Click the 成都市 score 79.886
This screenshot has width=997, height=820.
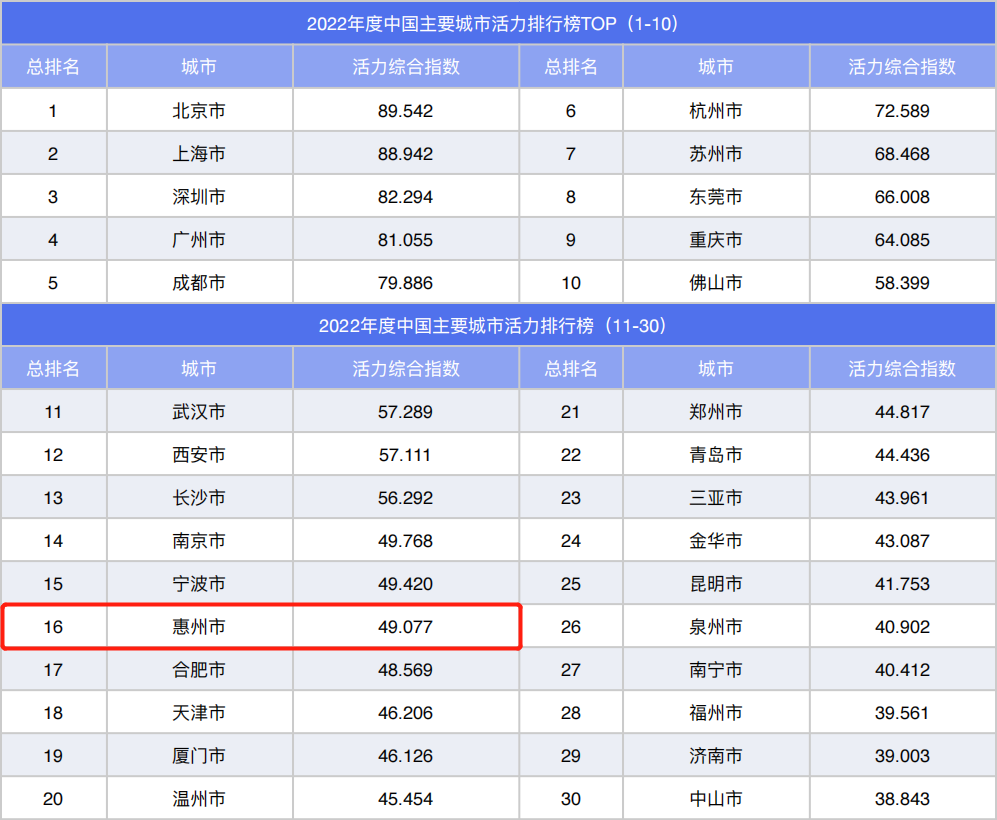pyautogui.click(x=405, y=283)
